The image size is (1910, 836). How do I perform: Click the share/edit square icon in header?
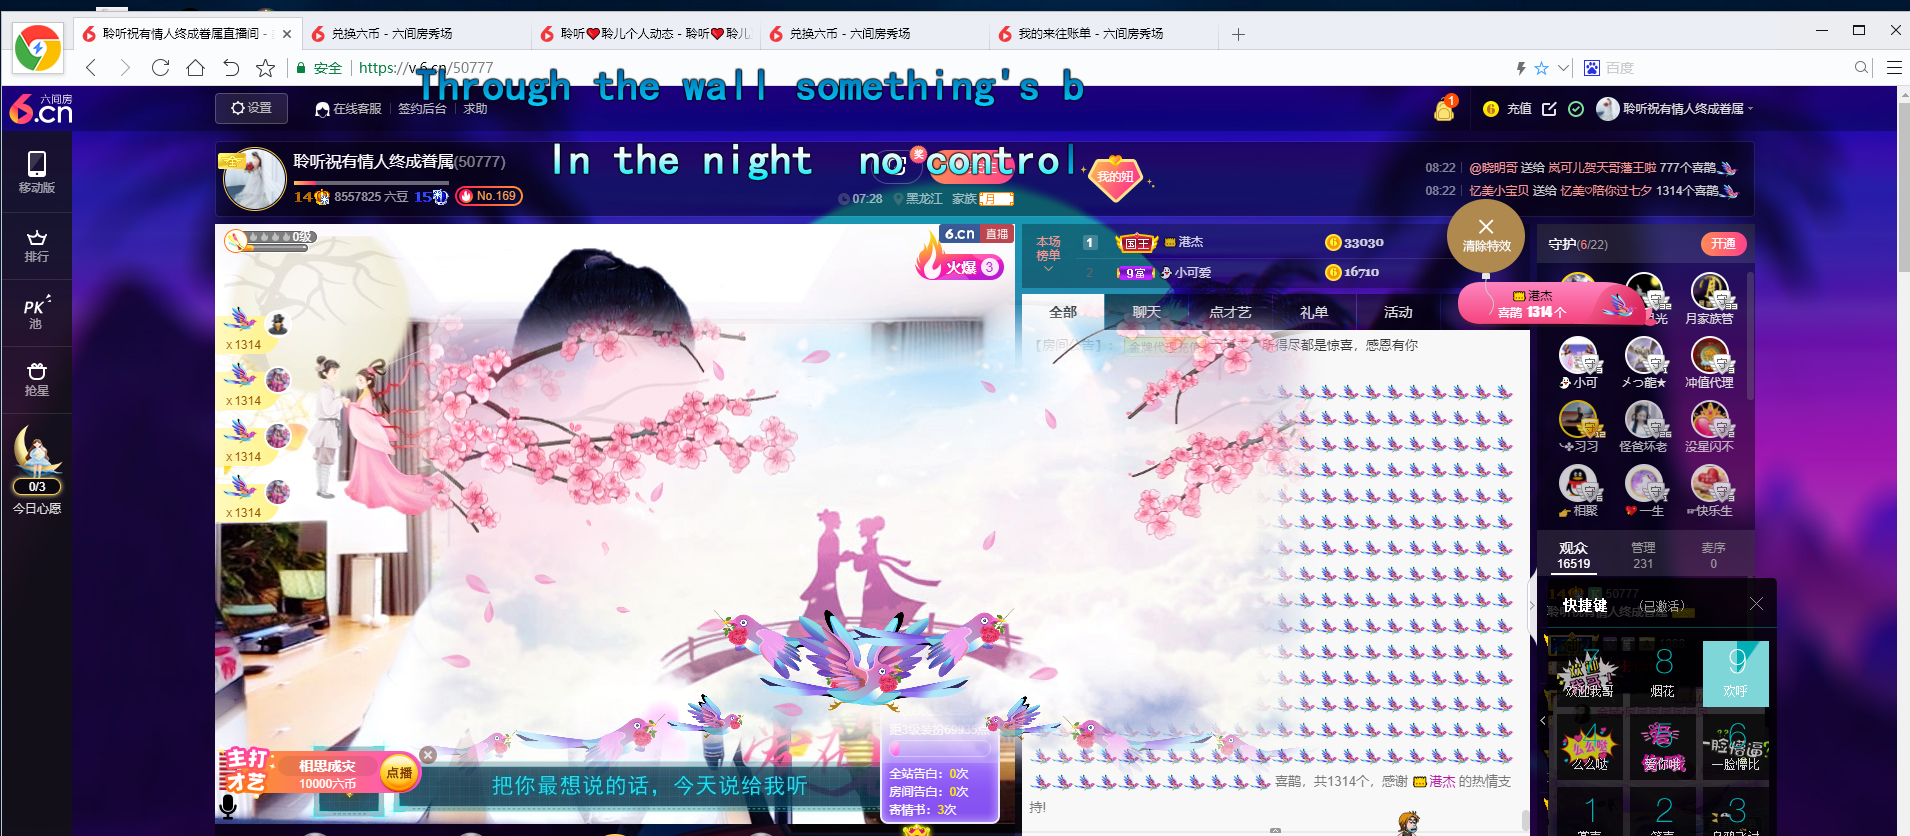coord(1549,109)
